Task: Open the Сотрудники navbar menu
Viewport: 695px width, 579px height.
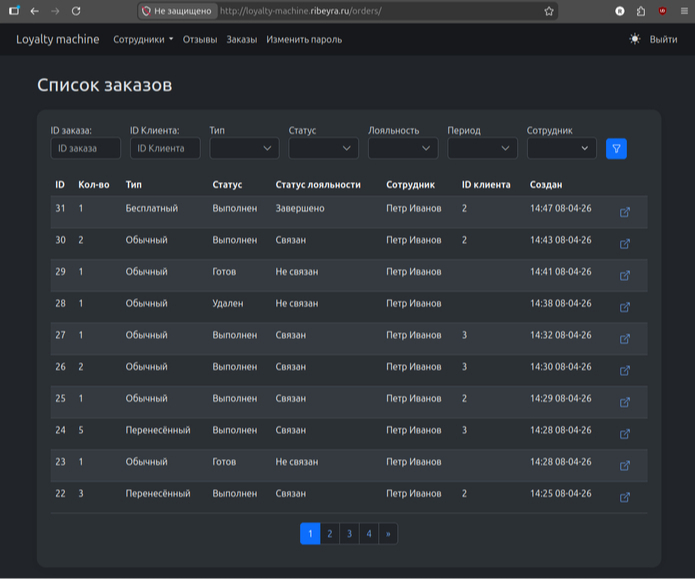Action: coord(143,40)
